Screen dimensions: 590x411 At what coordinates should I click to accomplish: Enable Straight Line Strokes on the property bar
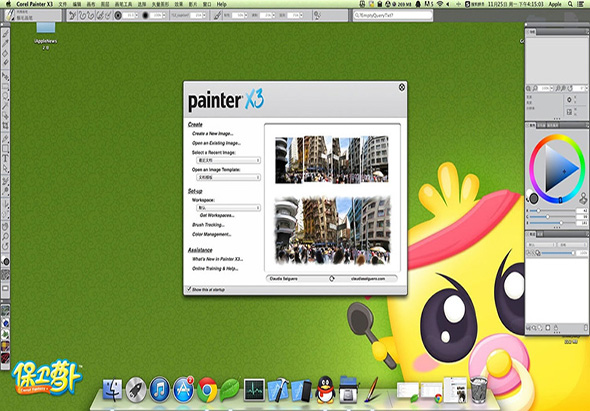91,15
